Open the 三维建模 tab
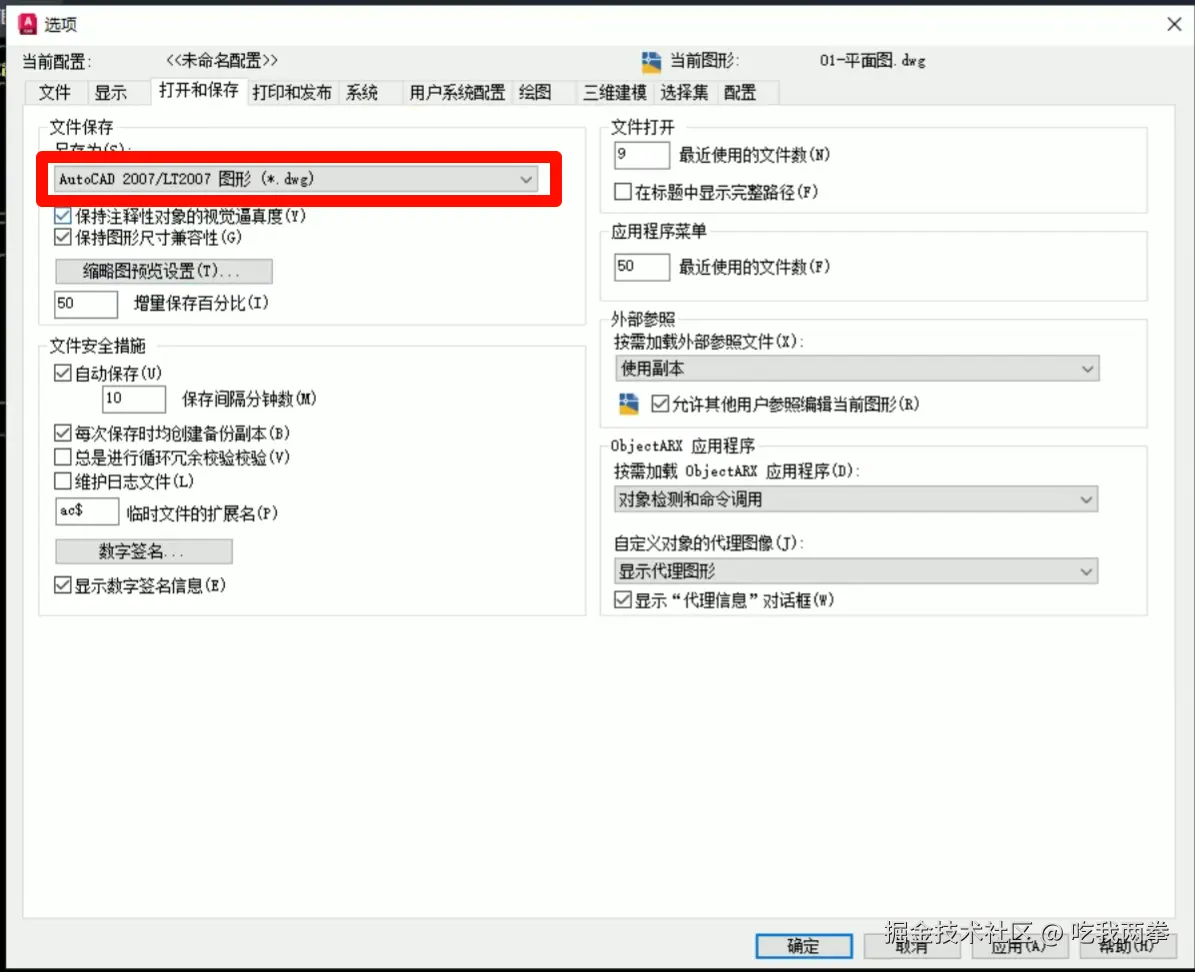This screenshot has width=1195, height=972. click(x=615, y=92)
